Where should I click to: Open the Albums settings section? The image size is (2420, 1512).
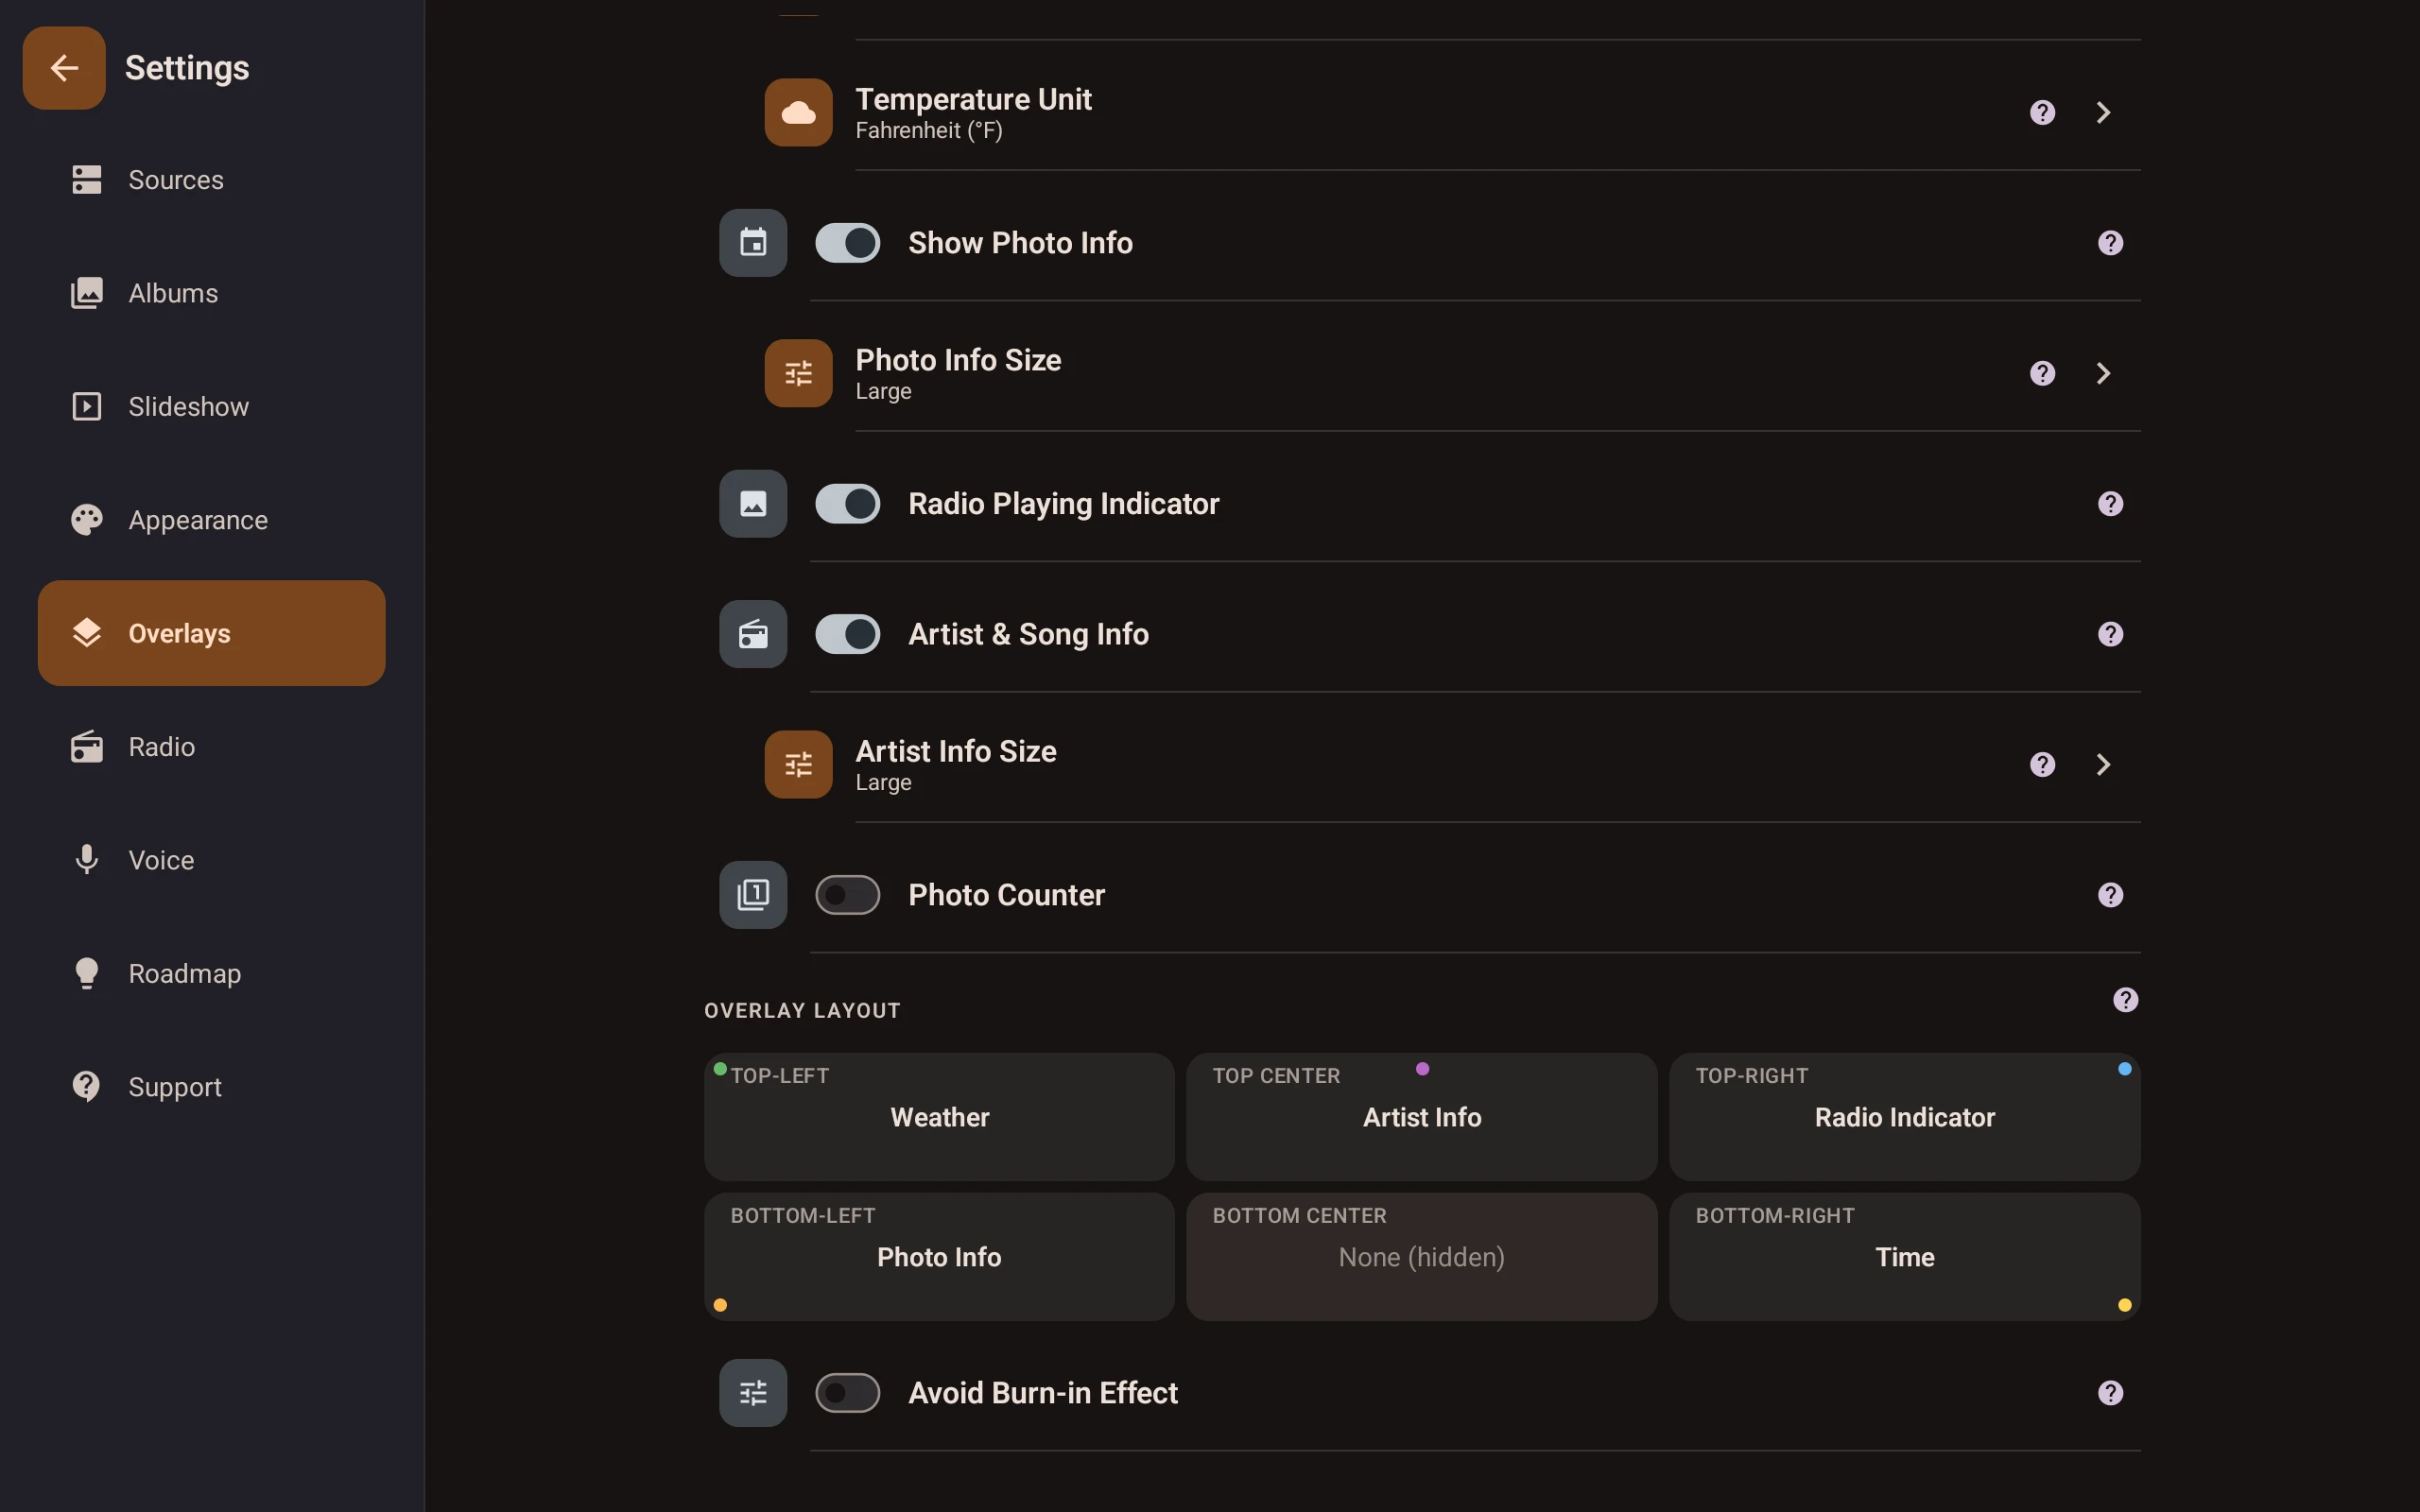[211, 293]
